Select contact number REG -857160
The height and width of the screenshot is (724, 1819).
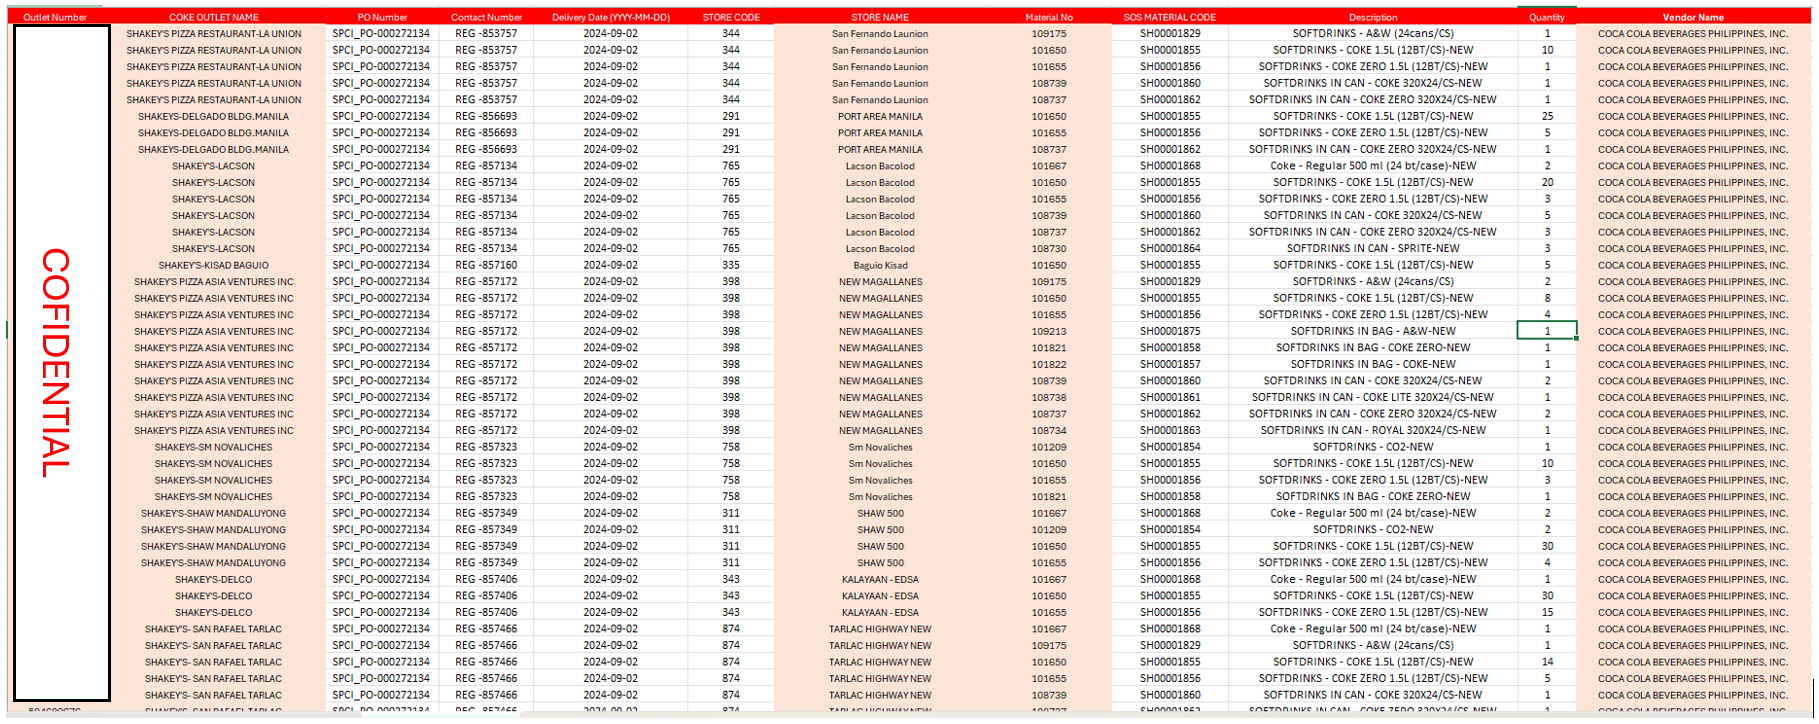pyautogui.click(x=487, y=265)
